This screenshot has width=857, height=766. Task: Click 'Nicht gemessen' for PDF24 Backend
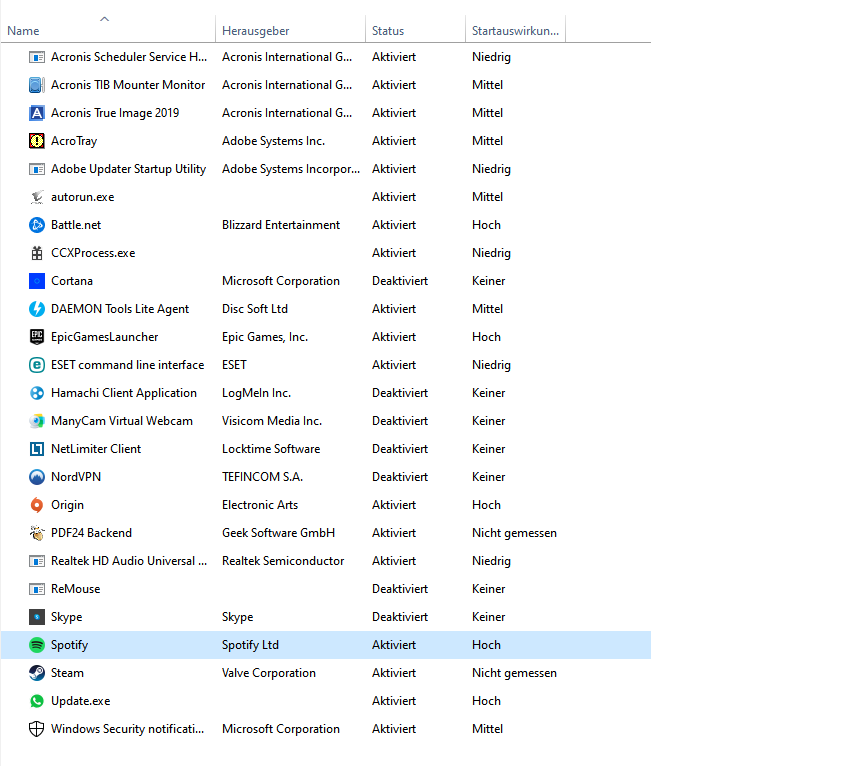coord(514,533)
